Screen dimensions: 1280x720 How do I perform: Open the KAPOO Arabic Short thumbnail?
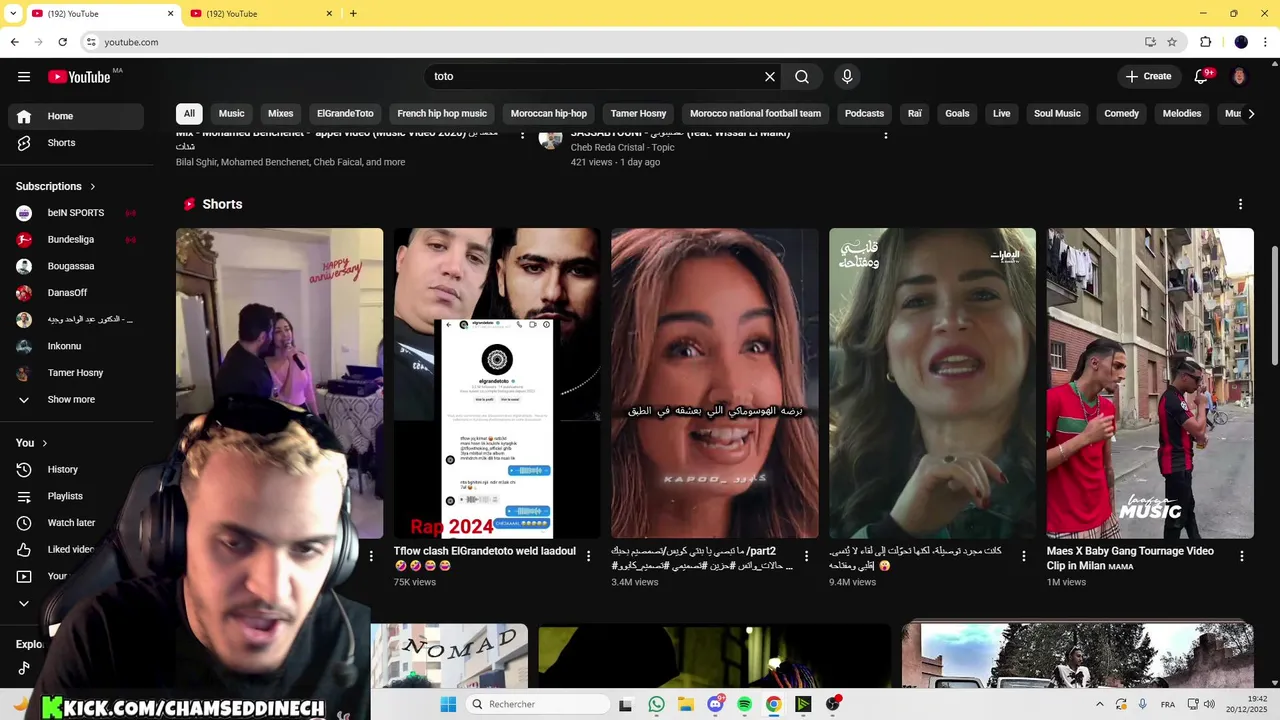(715, 383)
